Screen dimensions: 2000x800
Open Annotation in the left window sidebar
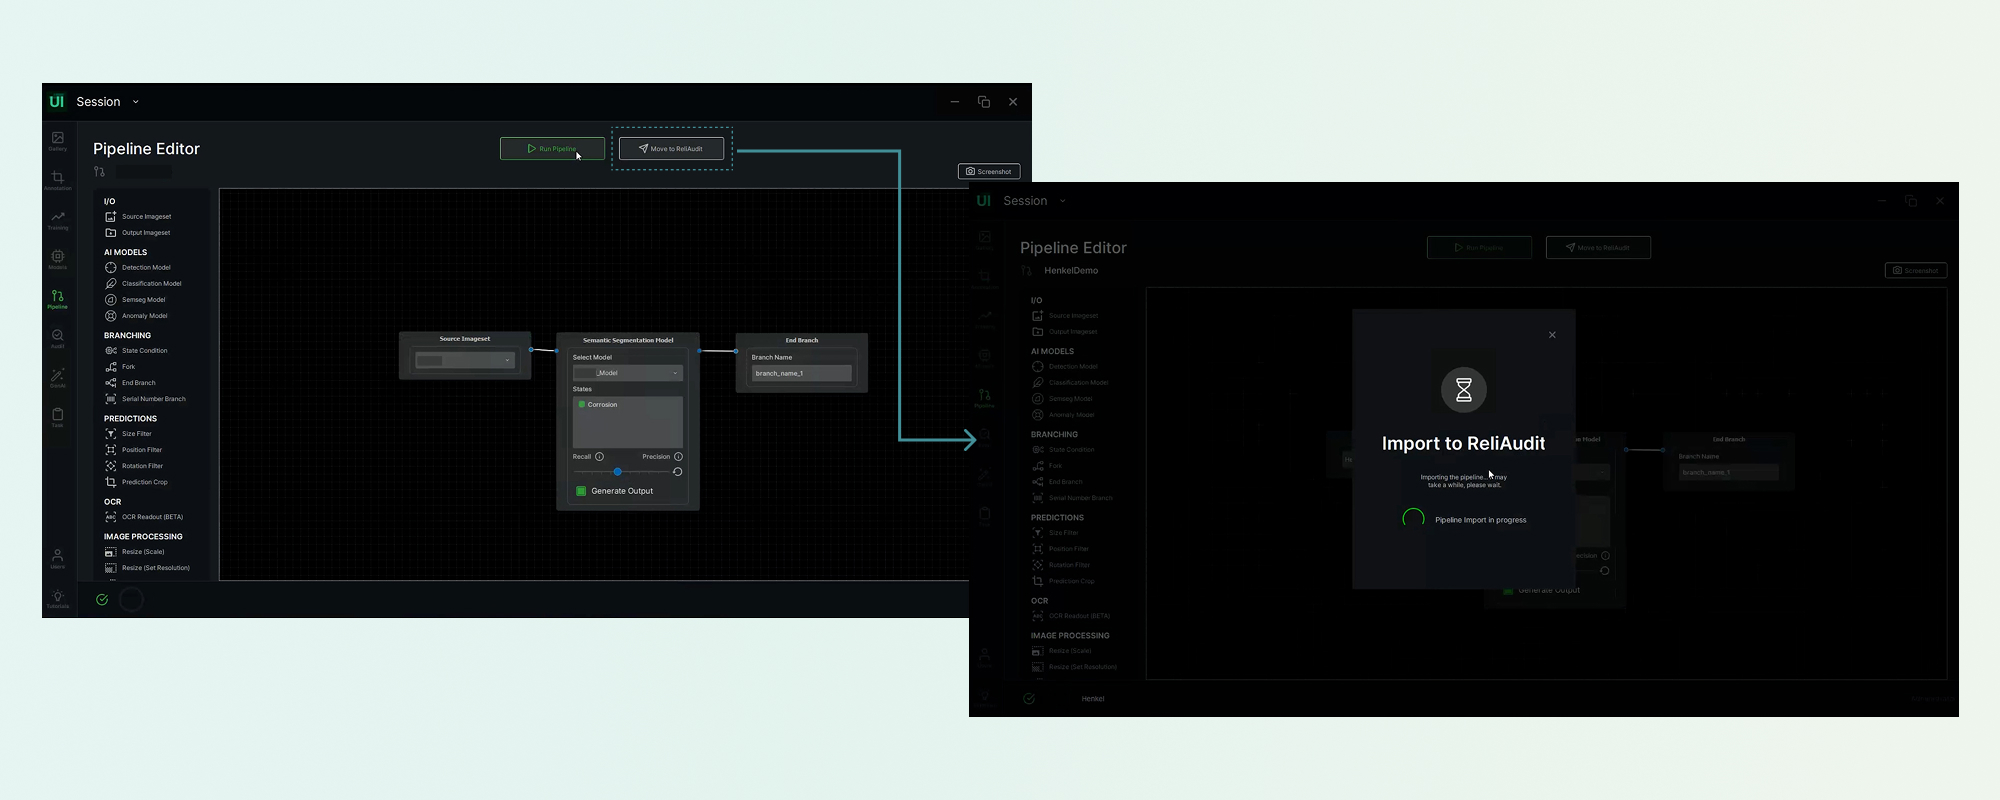pyautogui.click(x=58, y=180)
